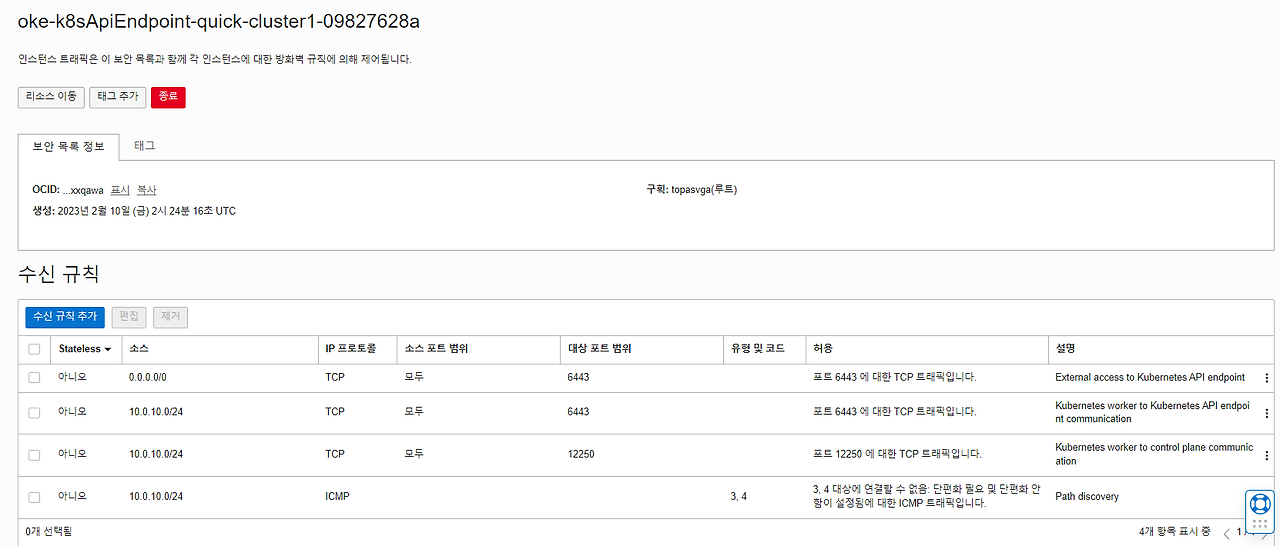Check the 0.0.0.0/0 rule row
Viewport: 1280px width, 546px height.
point(35,378)
